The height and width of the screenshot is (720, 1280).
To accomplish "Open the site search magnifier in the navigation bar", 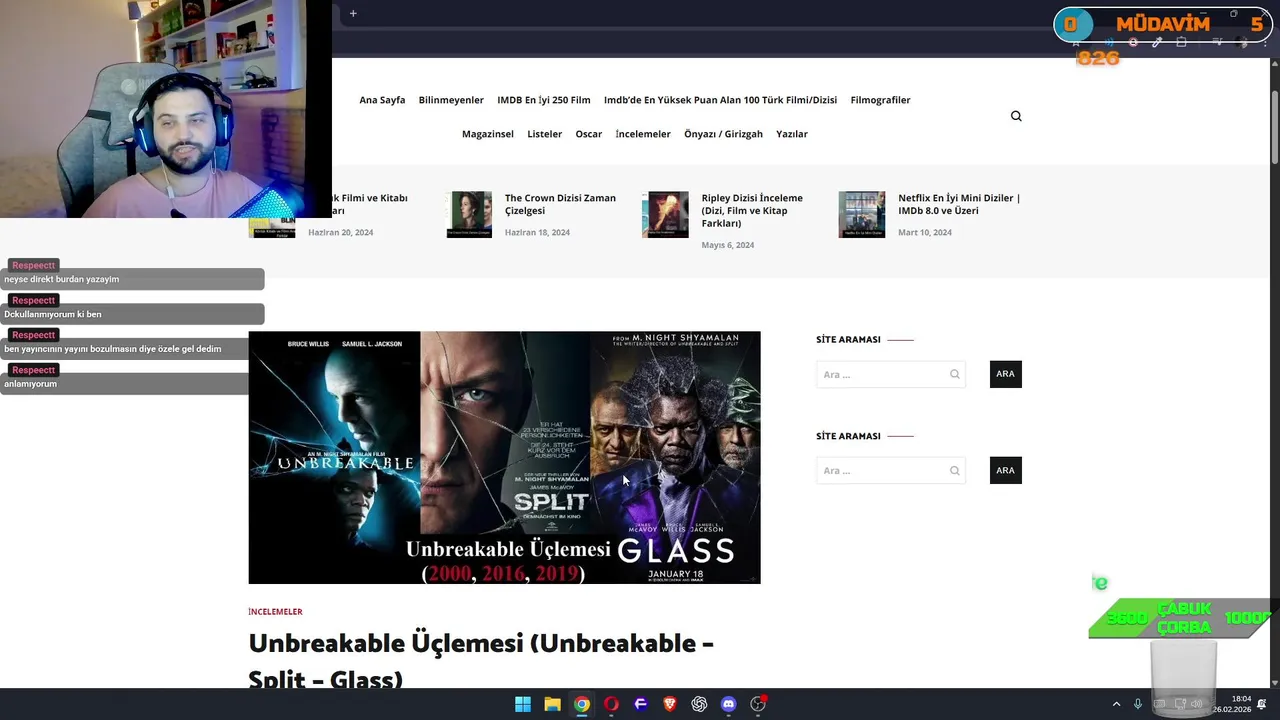I will 1016,116.
